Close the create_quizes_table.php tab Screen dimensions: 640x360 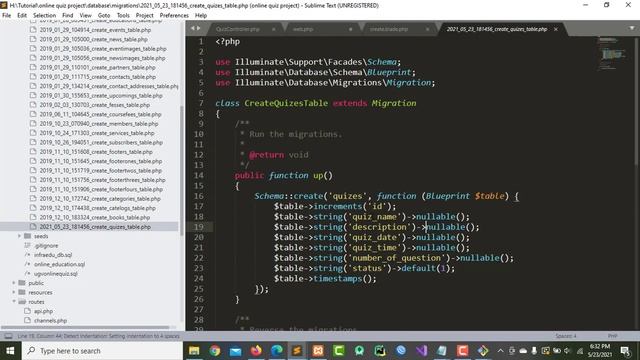click(556, 29)
